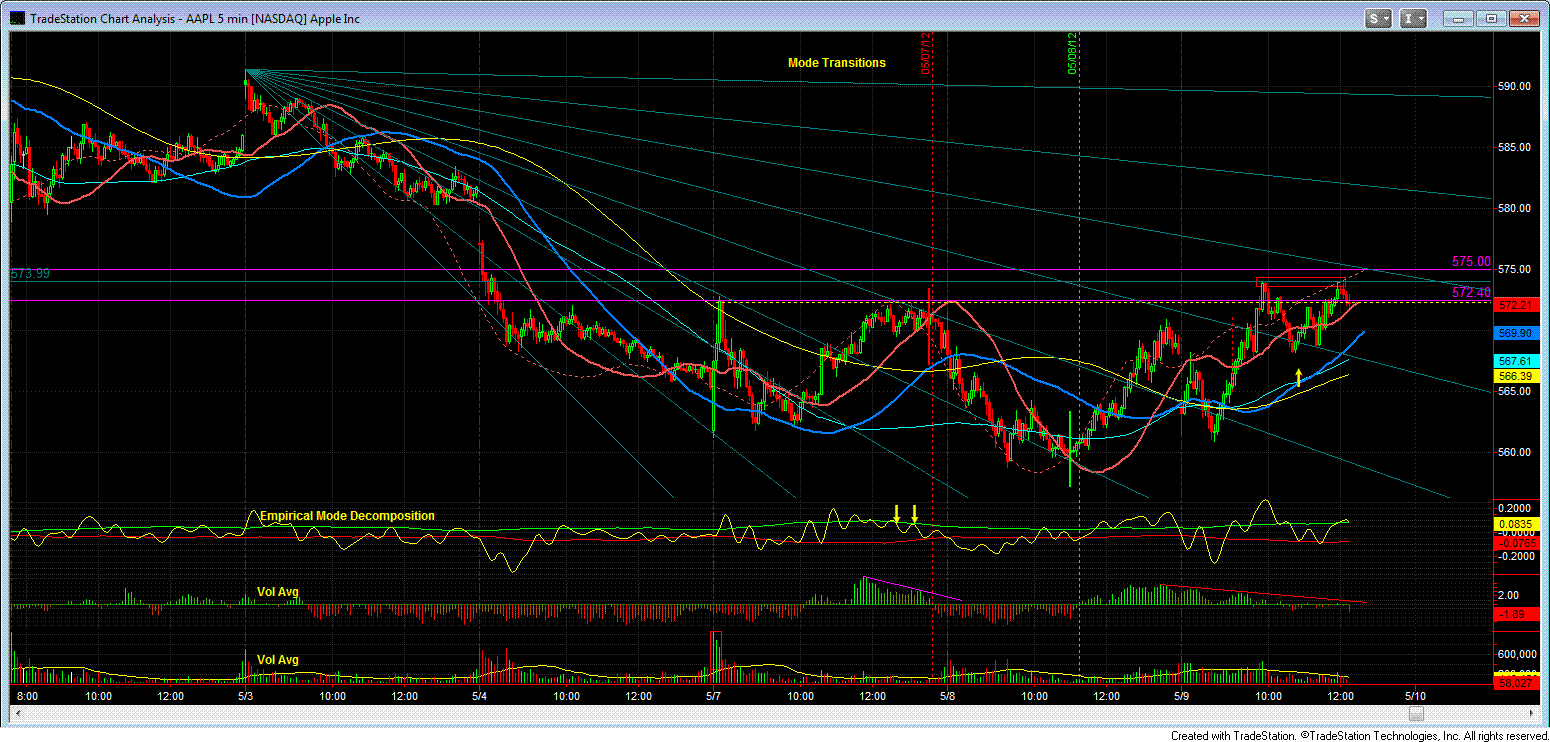Select the 05/08/12 green vertical date marker label
This screenshot has height=742, width=1550.
click(x=1073, y=52)
